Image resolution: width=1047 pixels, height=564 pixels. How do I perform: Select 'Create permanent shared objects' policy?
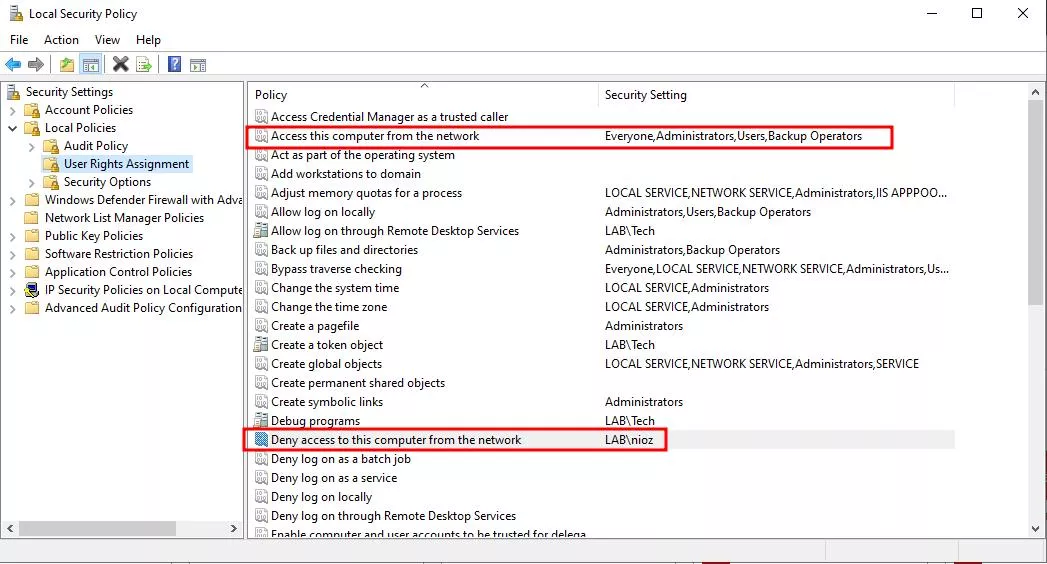click(x=357, y=383)
